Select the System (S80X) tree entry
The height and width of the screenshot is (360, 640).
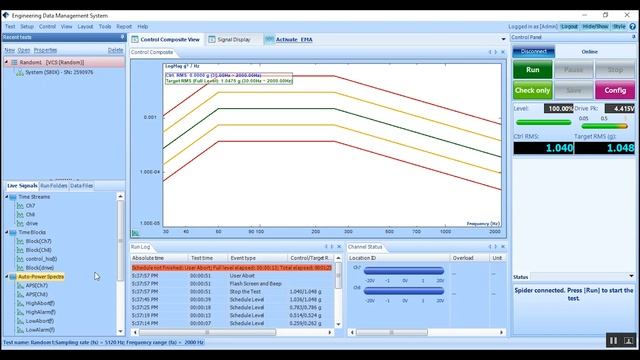[59, 72]
